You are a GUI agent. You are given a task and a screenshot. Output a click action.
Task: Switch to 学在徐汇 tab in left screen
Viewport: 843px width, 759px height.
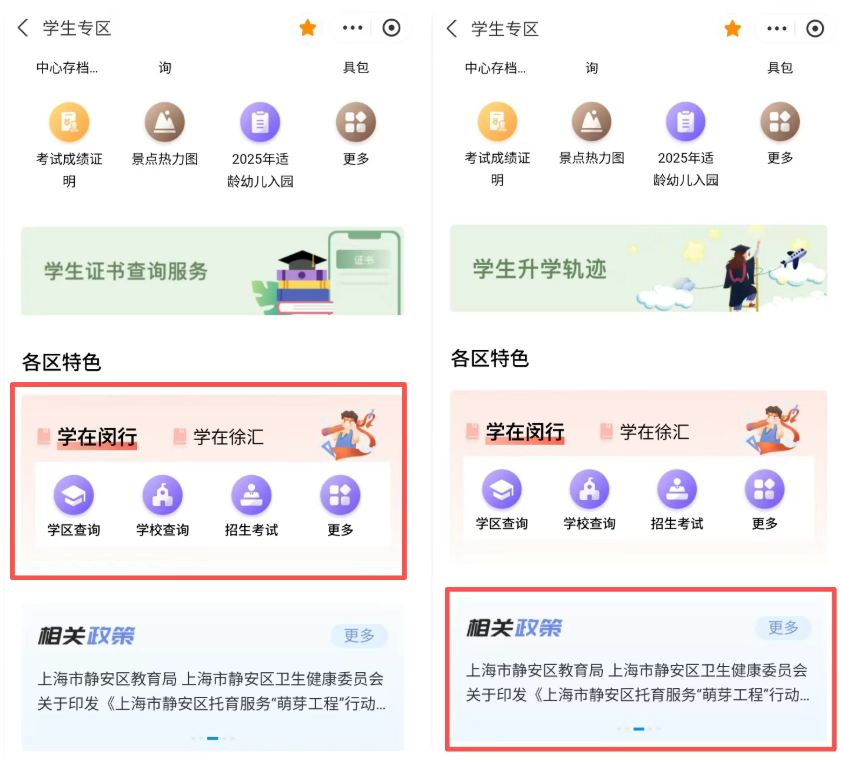228,437
